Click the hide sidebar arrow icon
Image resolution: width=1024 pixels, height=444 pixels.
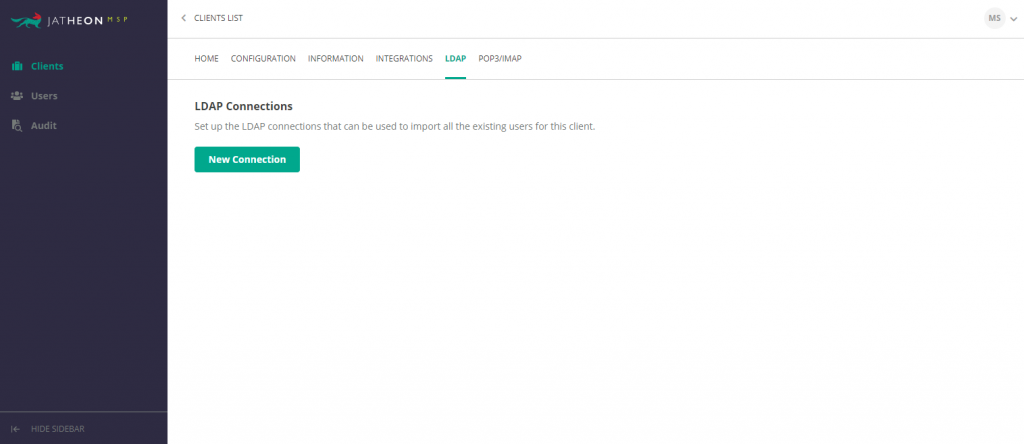pos(15,429)
